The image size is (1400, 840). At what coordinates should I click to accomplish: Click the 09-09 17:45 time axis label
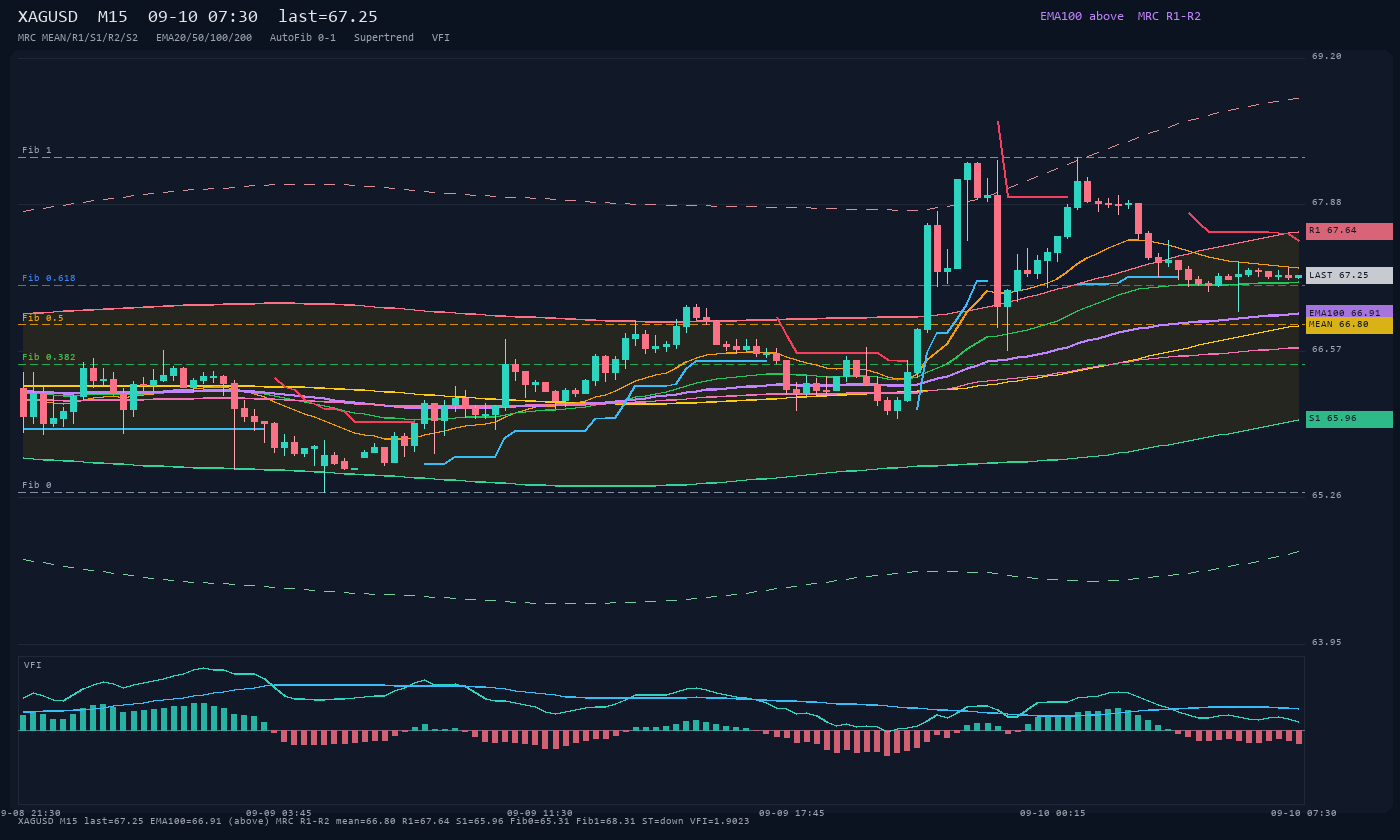pyautogui.click(x=792, y=813)
